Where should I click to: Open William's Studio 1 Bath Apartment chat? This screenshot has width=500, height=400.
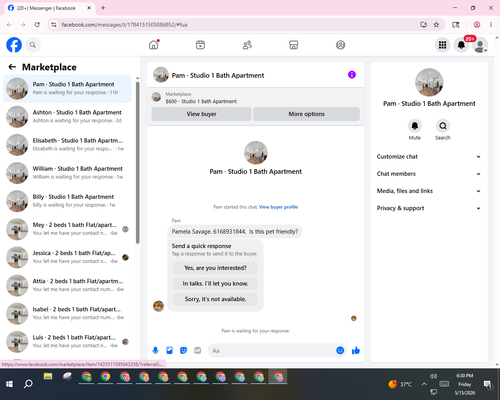(x=67, y=173)
